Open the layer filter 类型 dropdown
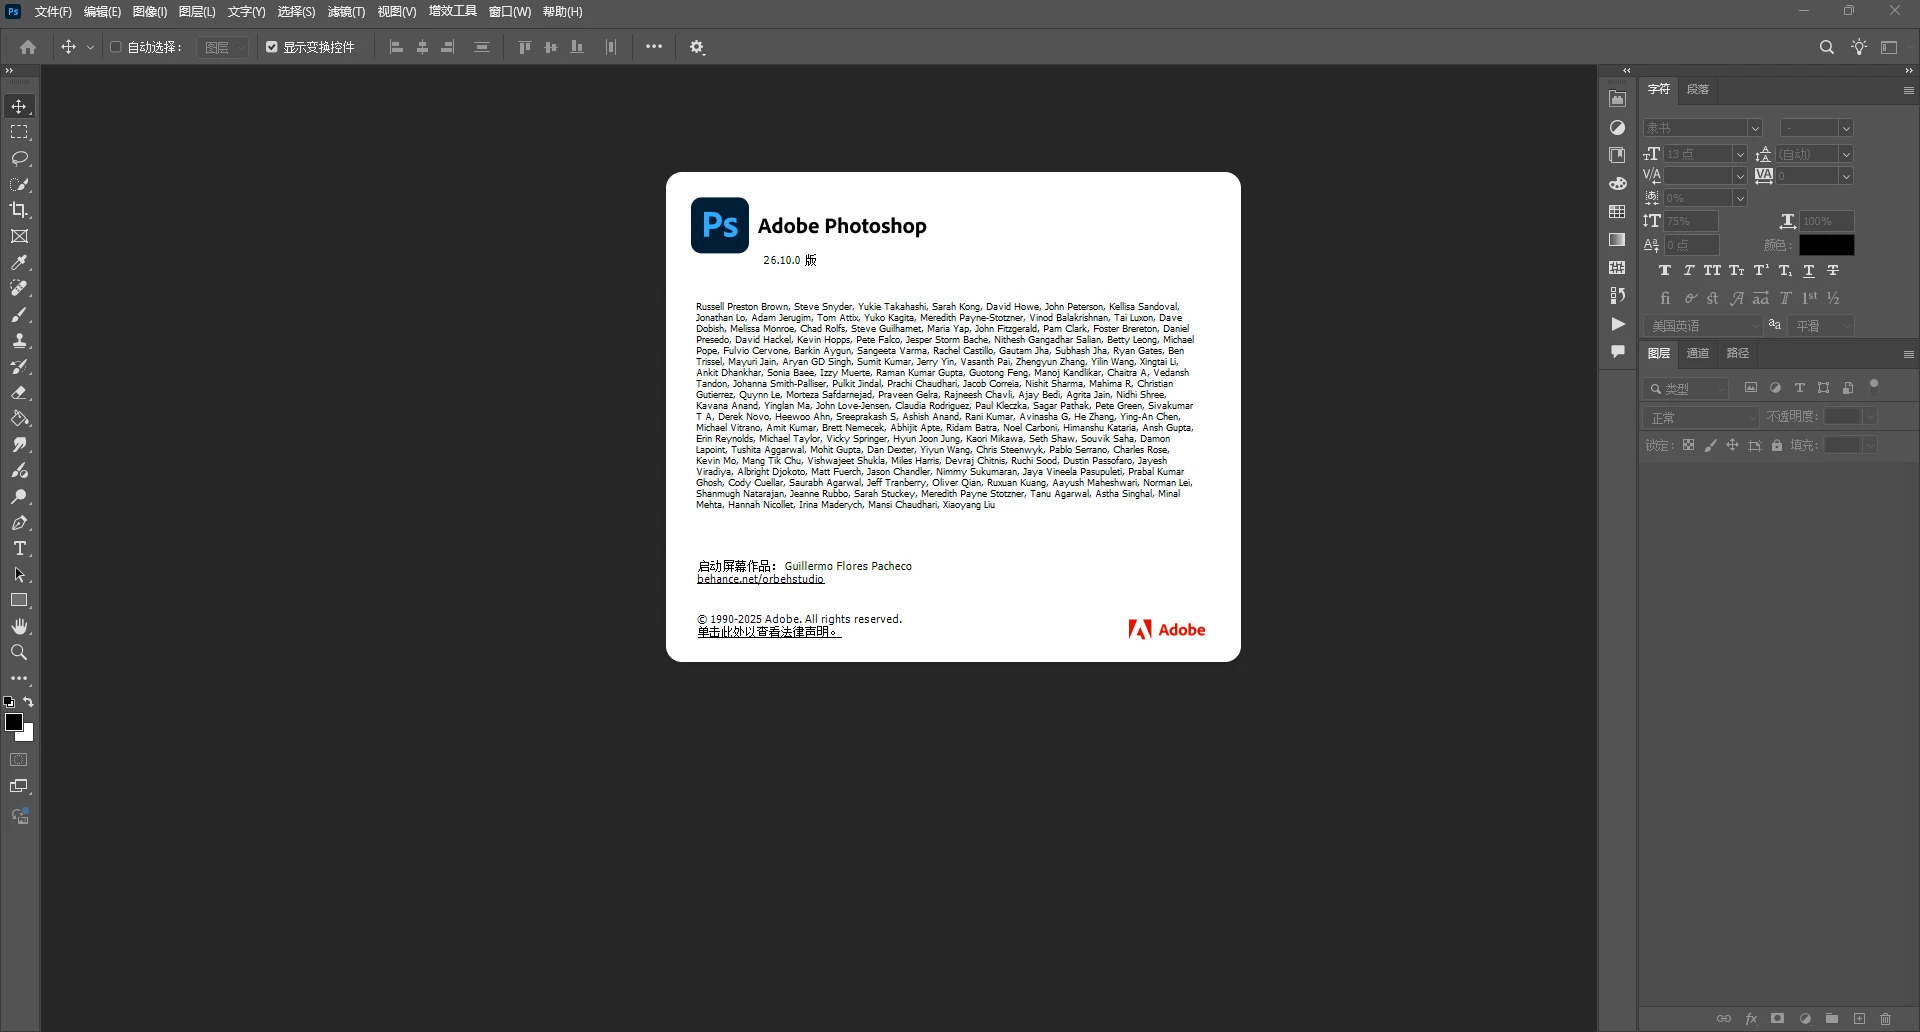Screen dimensions: 1920x1032 click(x=1686, y=389)
